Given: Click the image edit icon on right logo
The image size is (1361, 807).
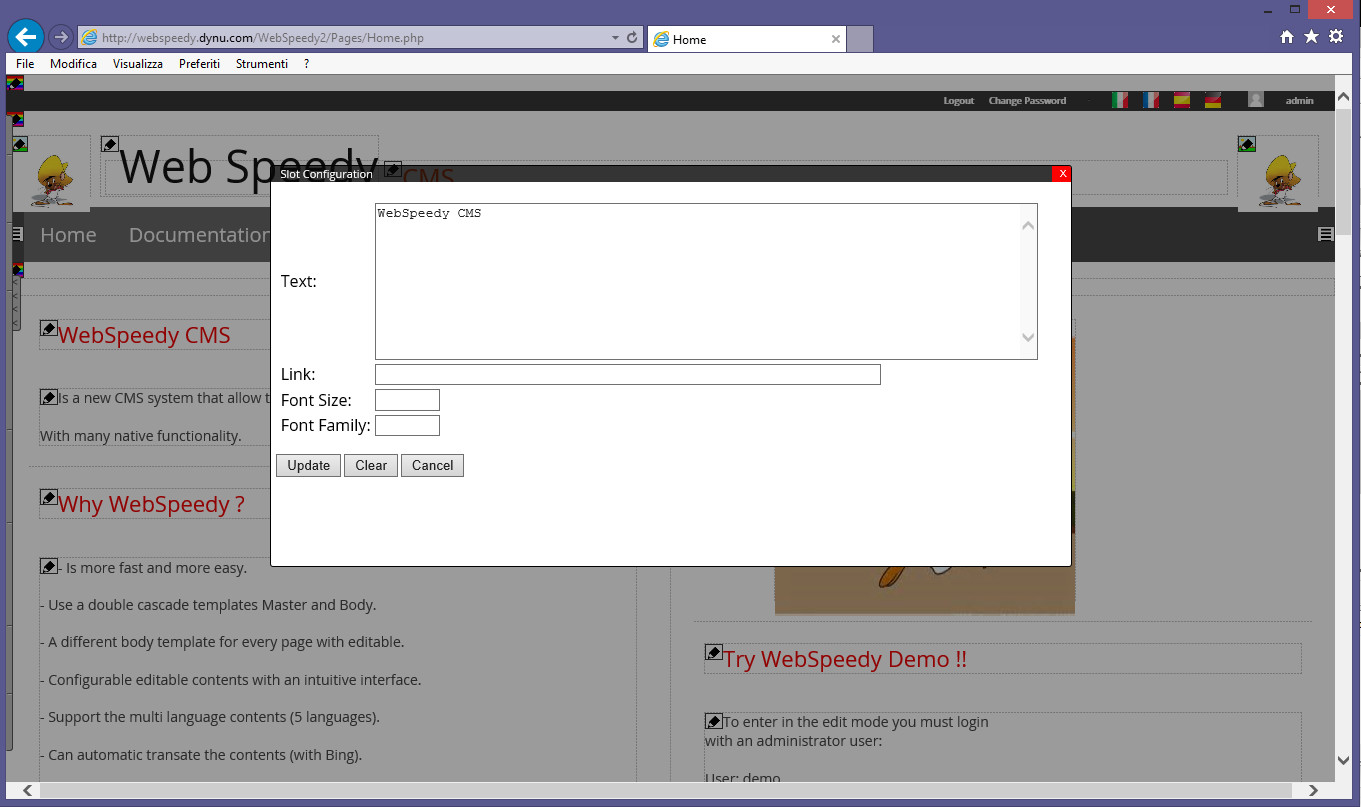Looking at the screenshot, I should (x=1246, y=144).
